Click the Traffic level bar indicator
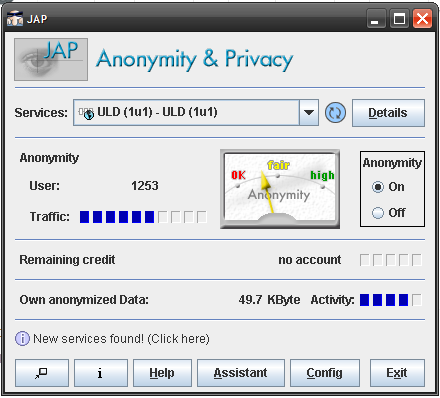Image resolution: width=440 pixels, height=398 pixels. pyautogui.click(x=143, y=217)
